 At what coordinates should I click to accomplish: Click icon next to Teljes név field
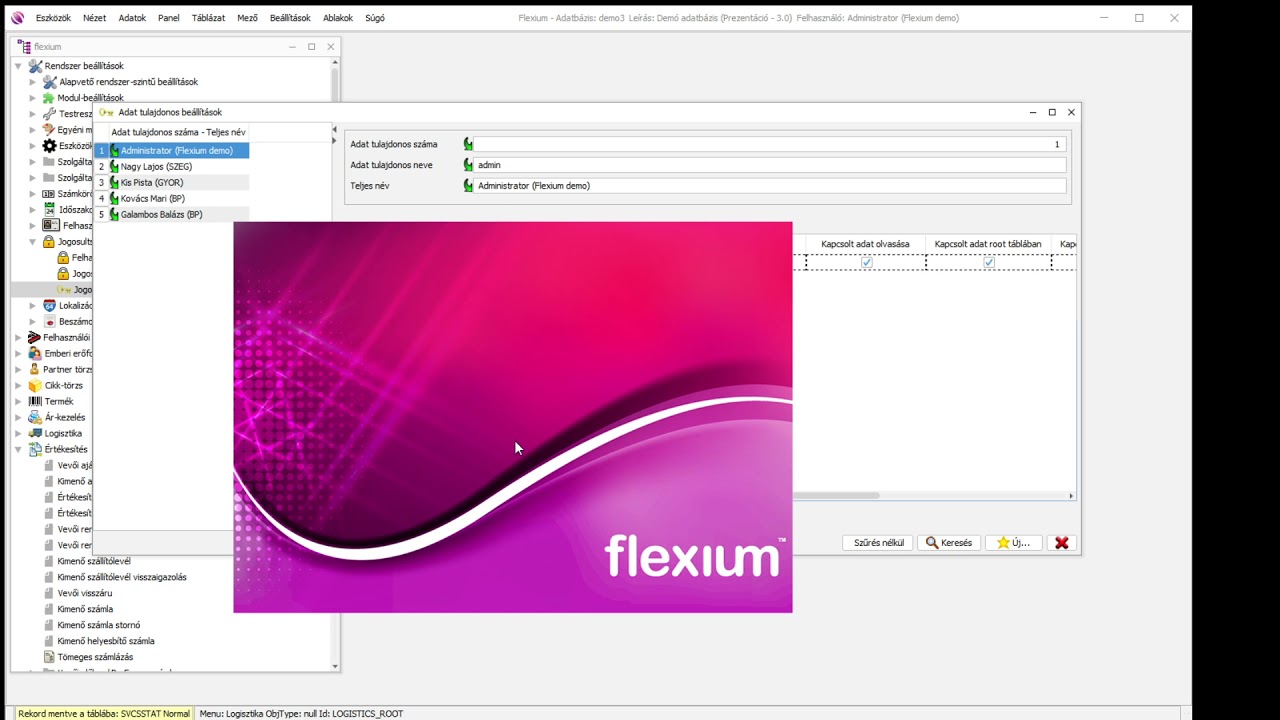(x=468, y=186)
